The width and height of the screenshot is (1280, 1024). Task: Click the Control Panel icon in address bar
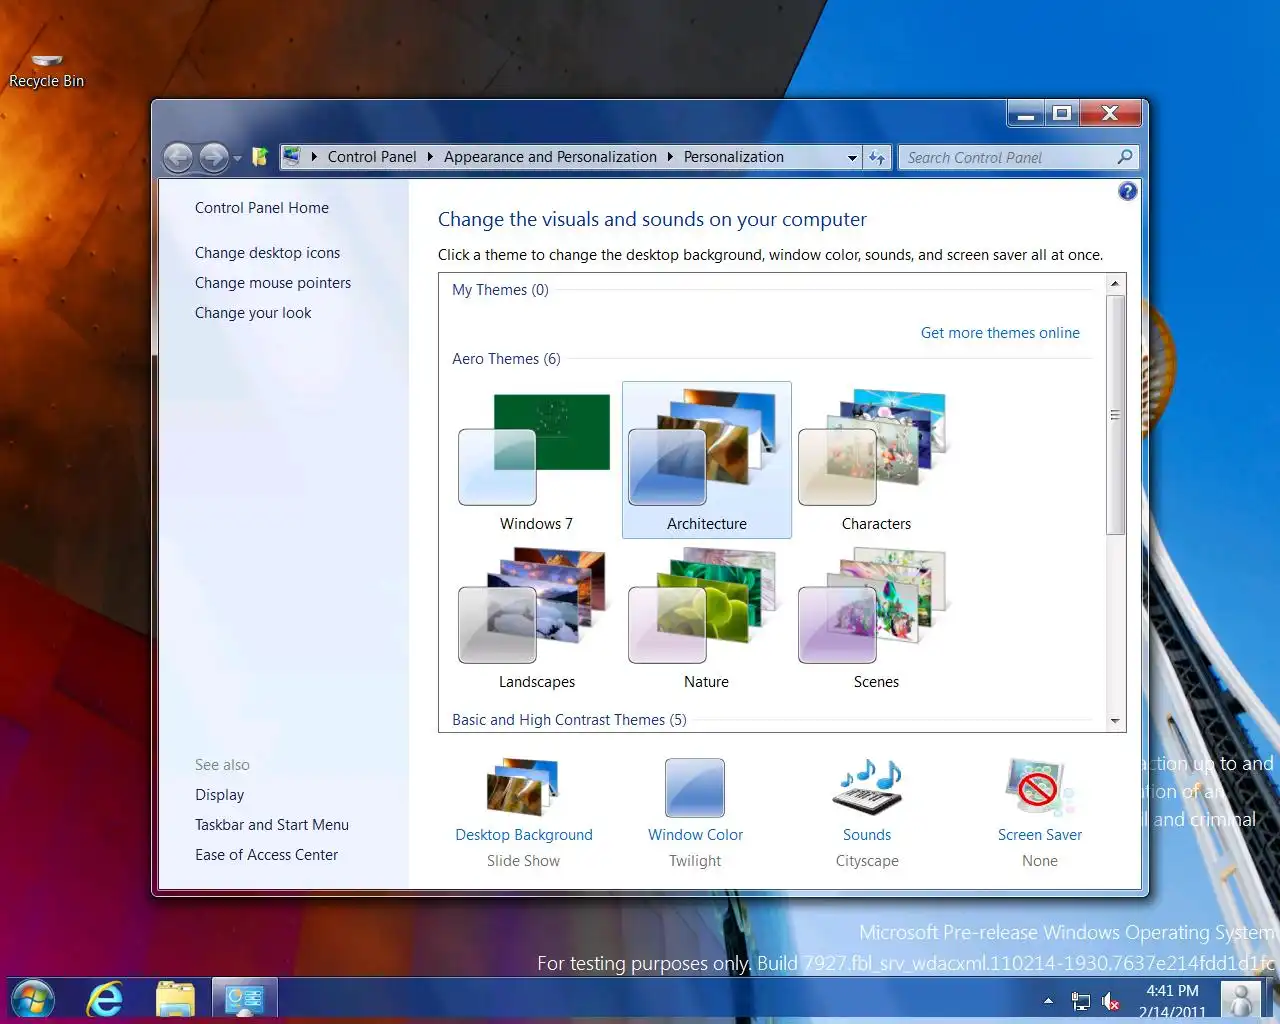tap(292, 156)
